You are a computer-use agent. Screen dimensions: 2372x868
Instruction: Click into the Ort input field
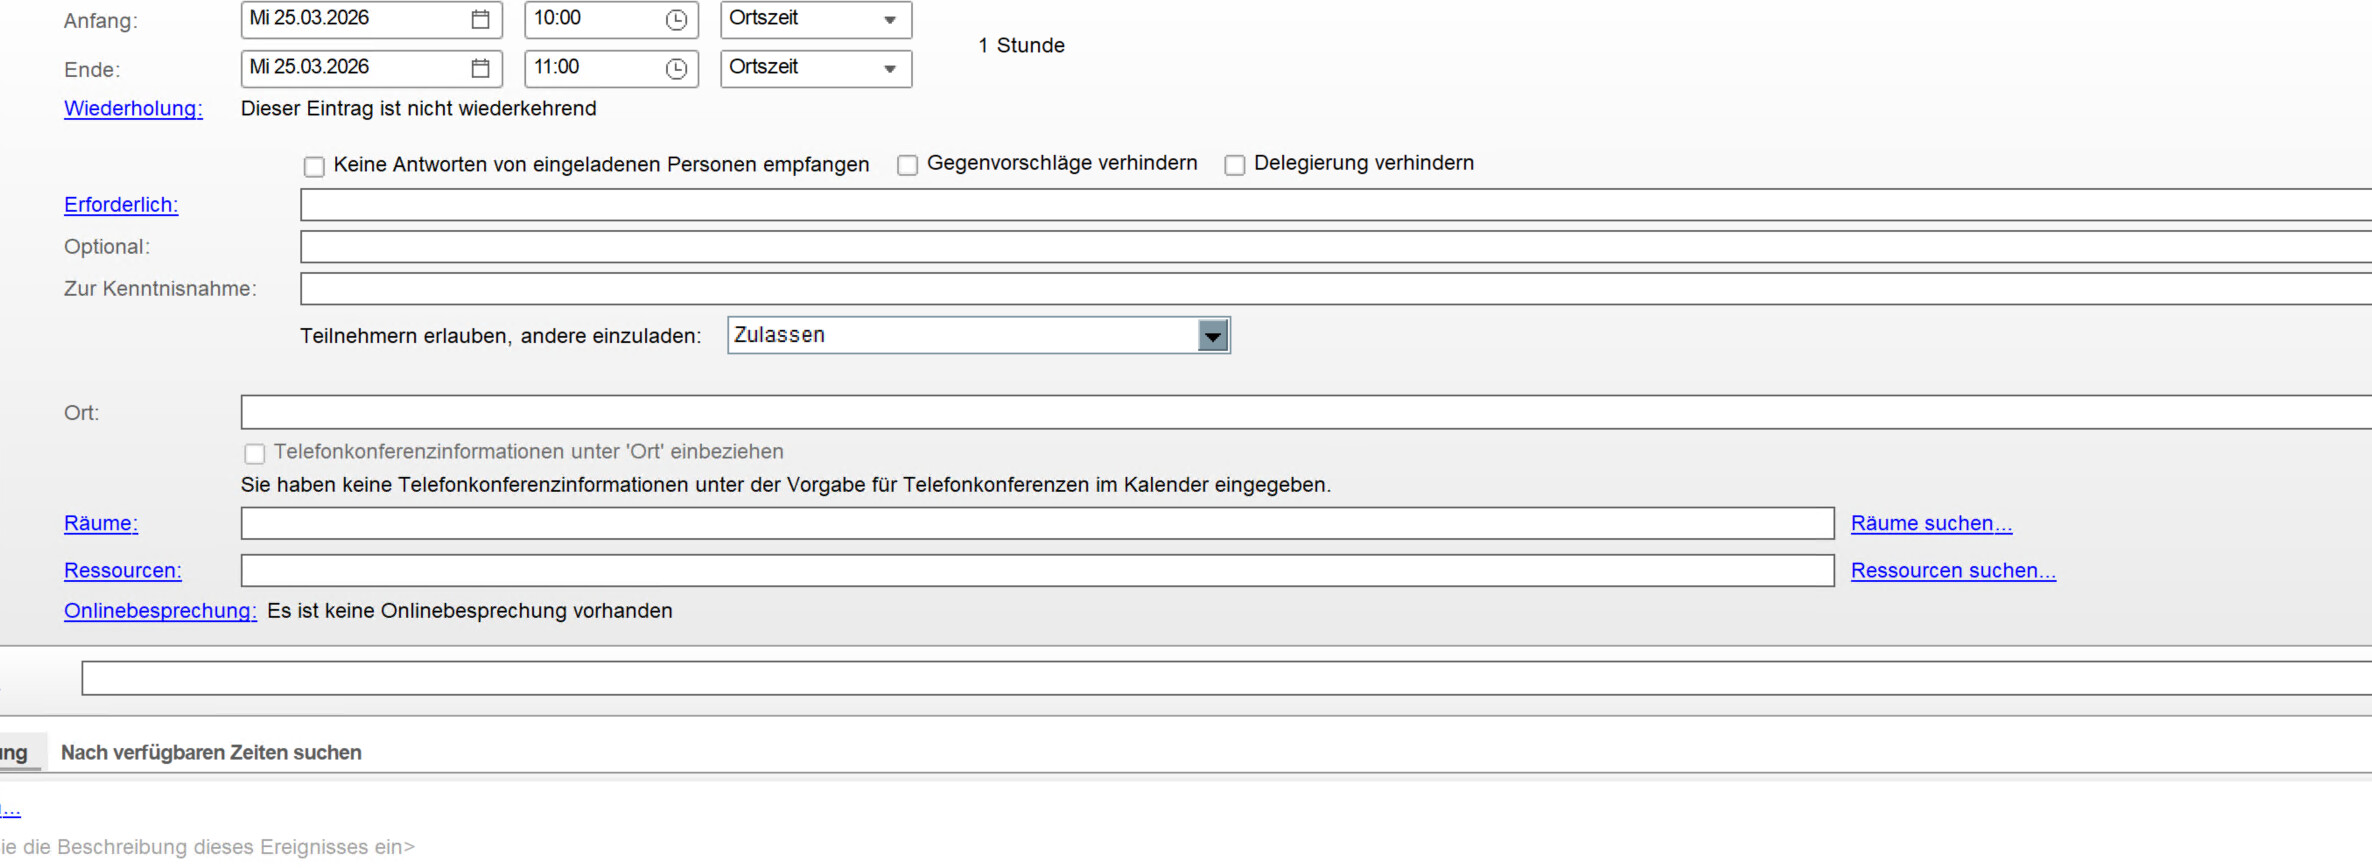point(1300,412)
